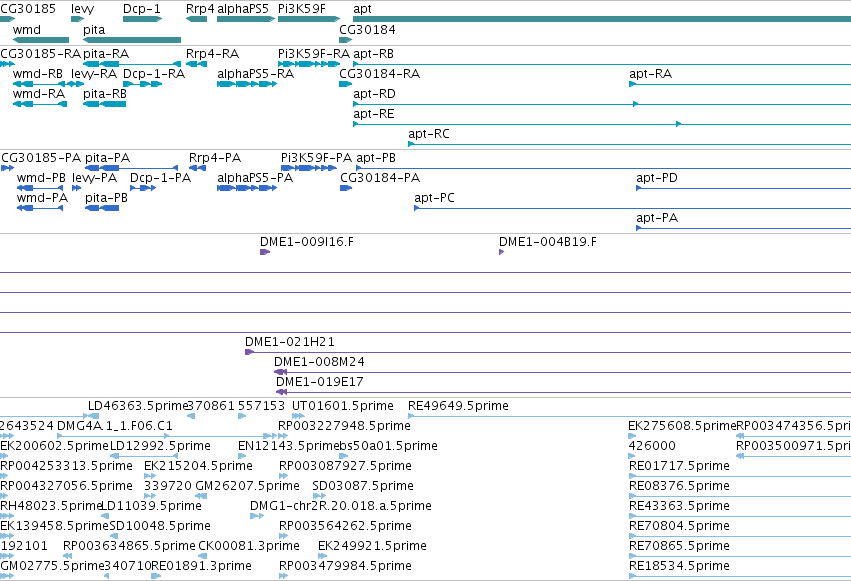Click the DME1-004B19.F BAC end label
The image size is (851, 581).
[548, 242]
